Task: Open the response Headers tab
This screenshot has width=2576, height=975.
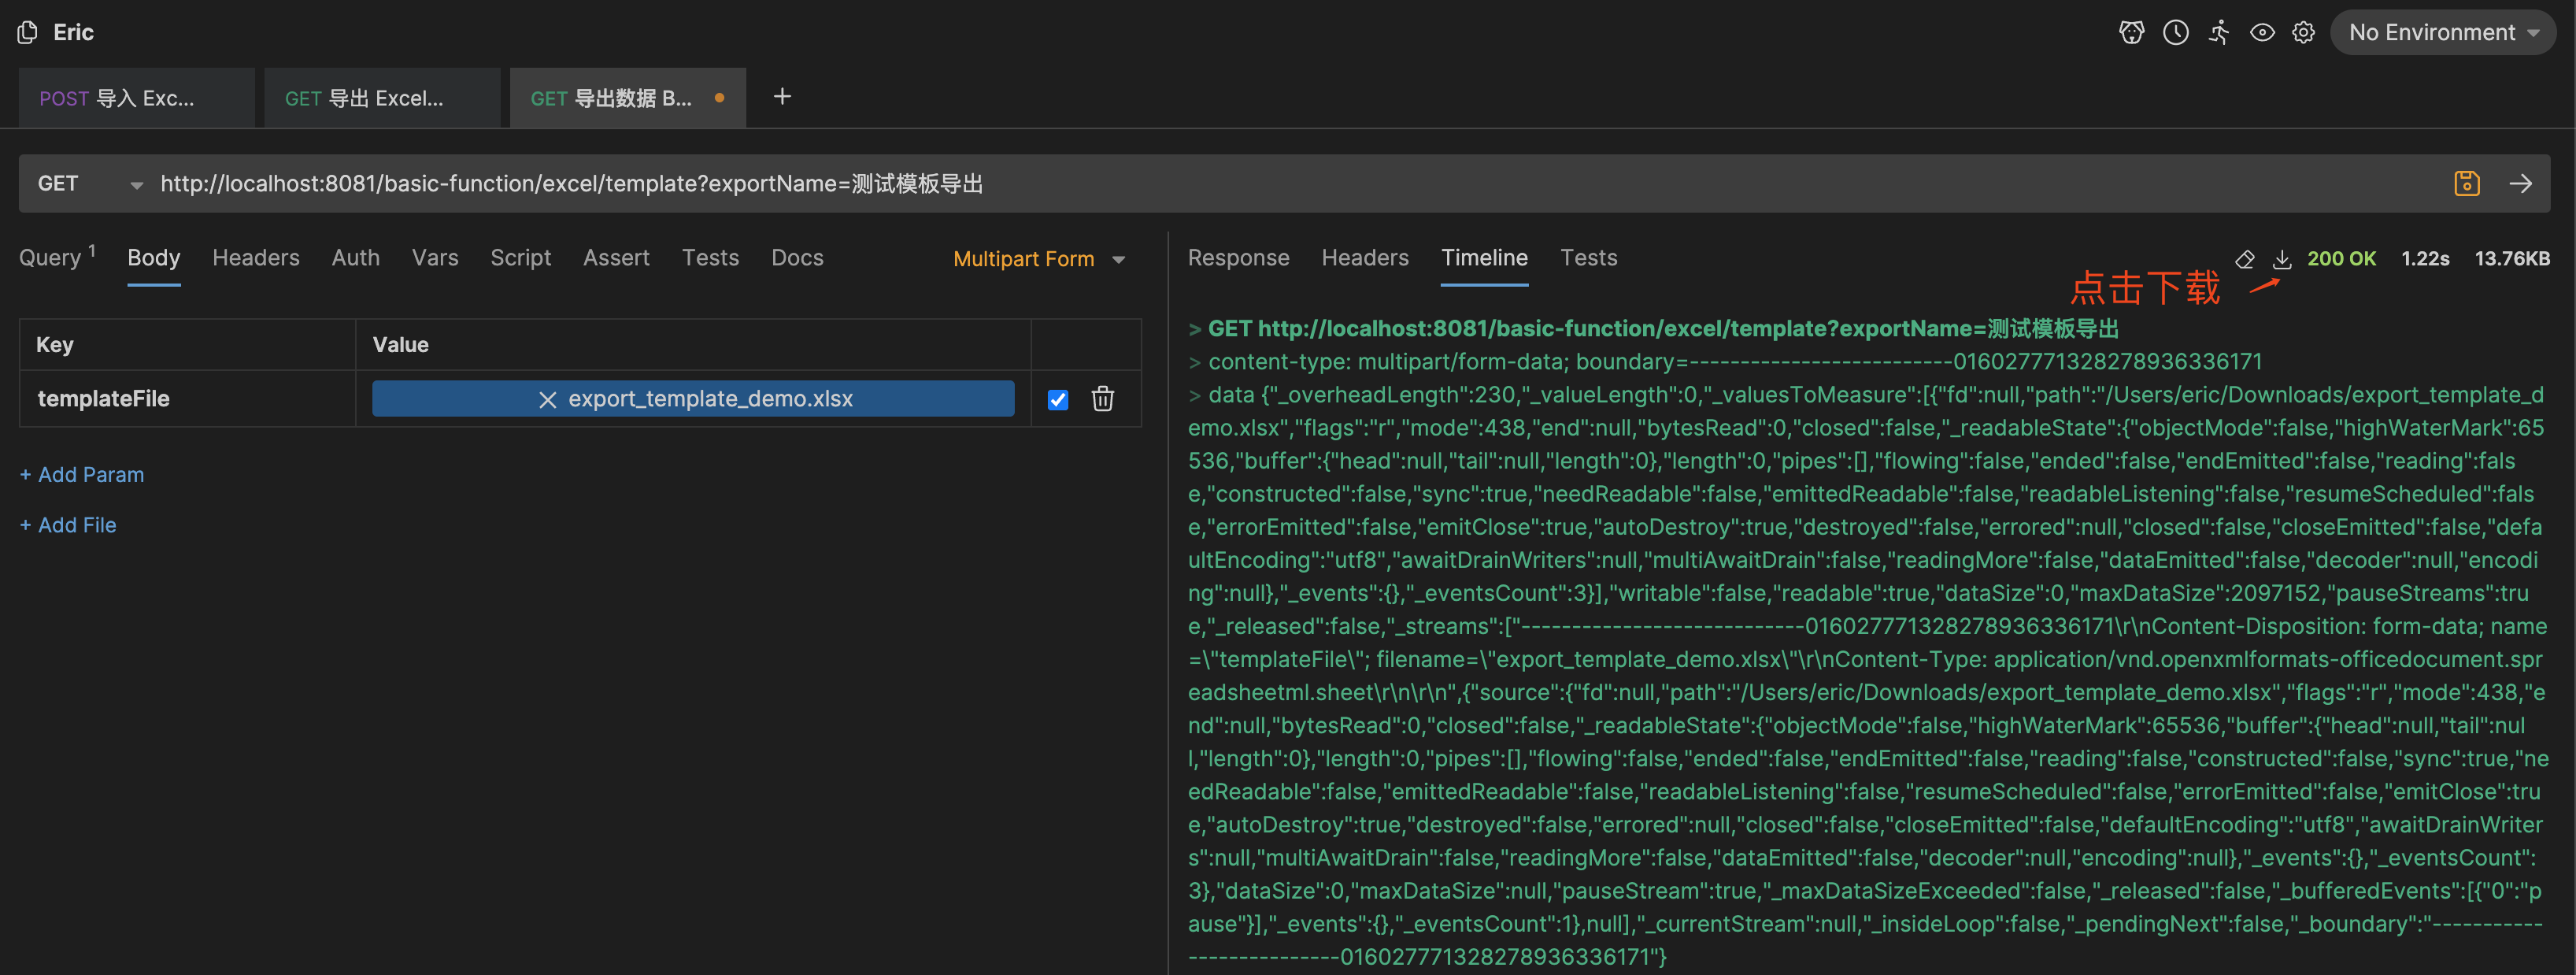Action: 1365,257
